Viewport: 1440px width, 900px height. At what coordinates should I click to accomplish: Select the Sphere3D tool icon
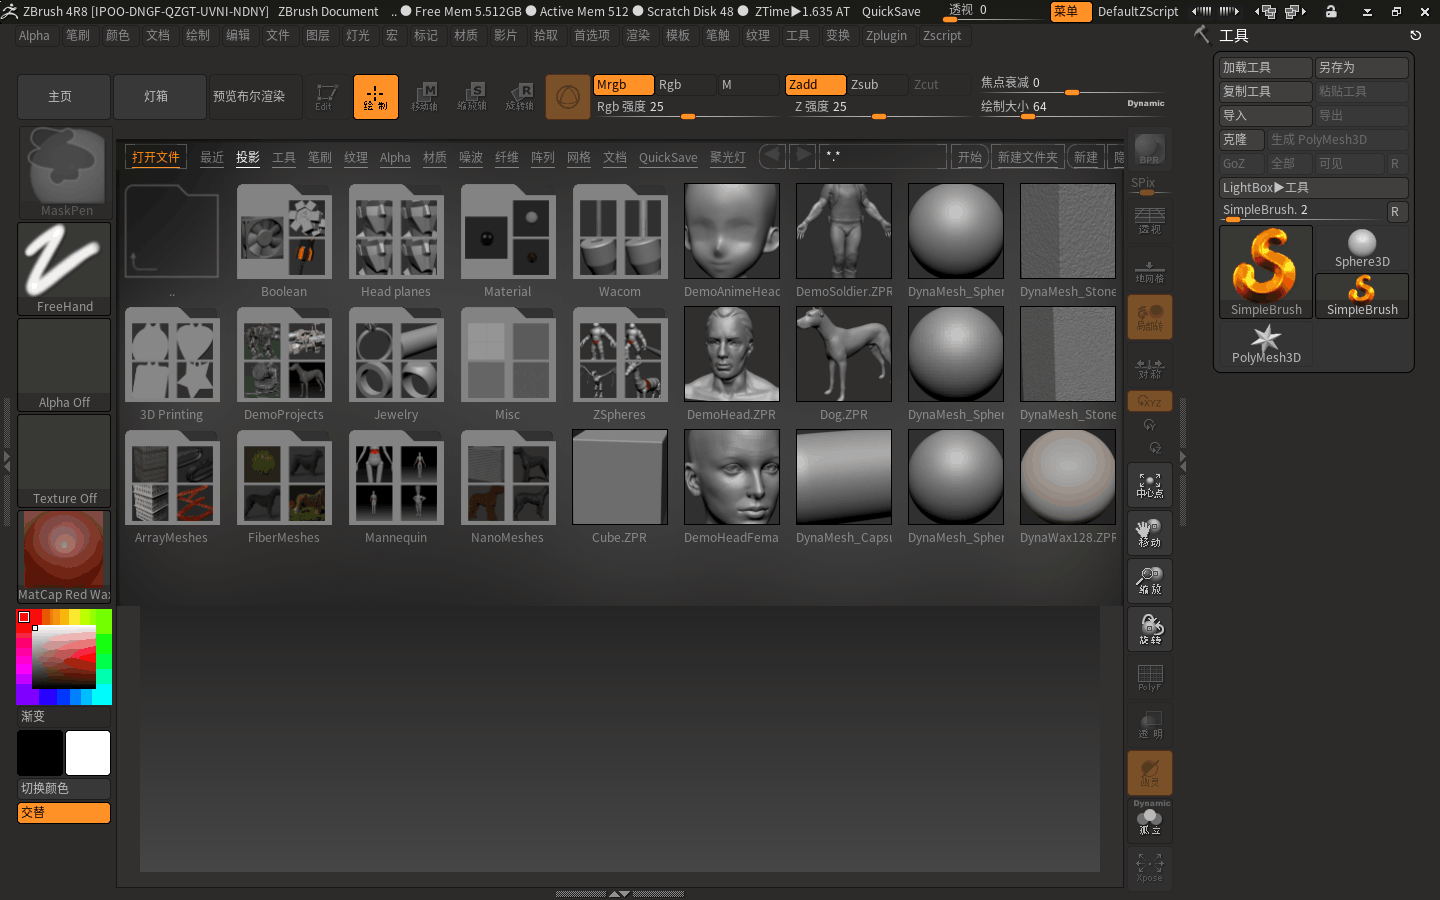1362,248
